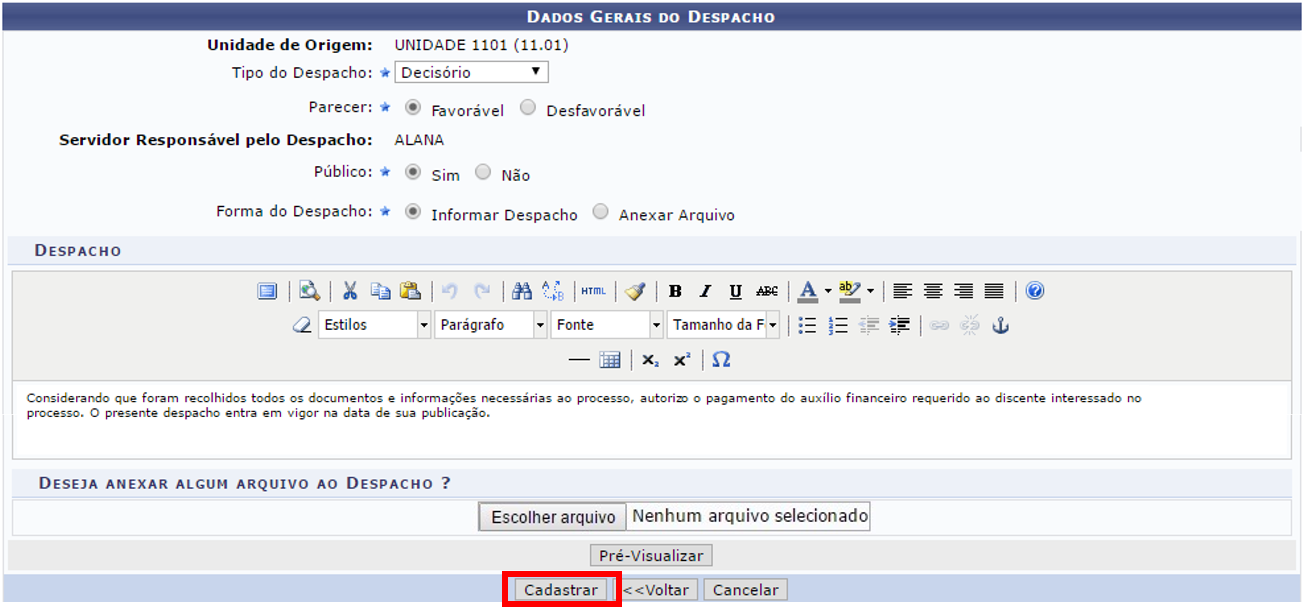Open the HTML source editor
Screen dimensions: 1304x607
tap(593, 291)
